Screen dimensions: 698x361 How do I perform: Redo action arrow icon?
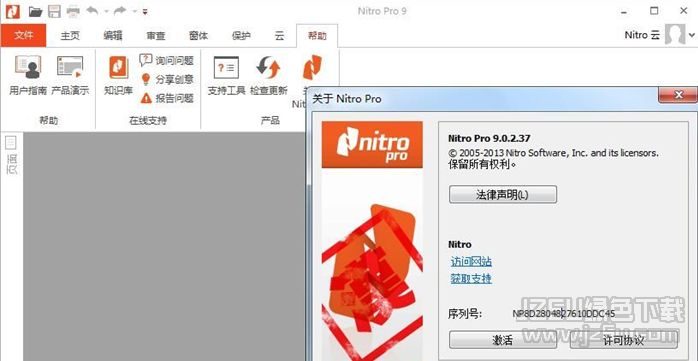[x=120, y=11]
